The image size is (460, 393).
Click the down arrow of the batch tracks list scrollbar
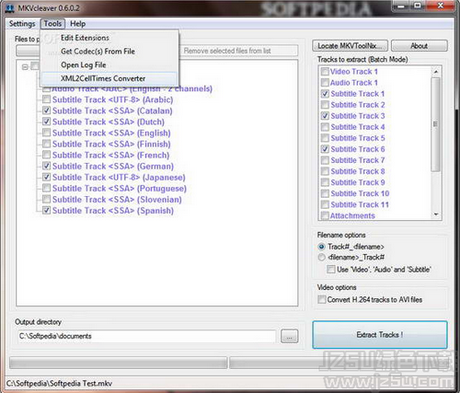(436, 214)
